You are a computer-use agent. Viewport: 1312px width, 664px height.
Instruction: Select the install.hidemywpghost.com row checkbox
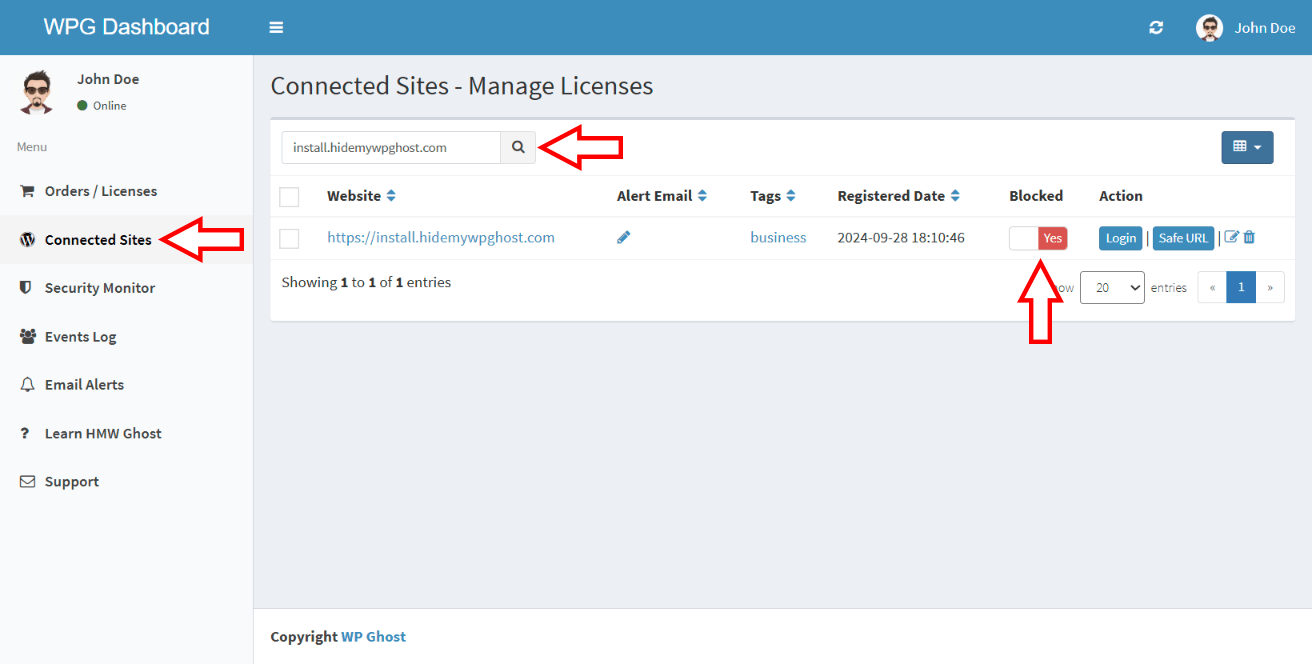coord(289,238)
